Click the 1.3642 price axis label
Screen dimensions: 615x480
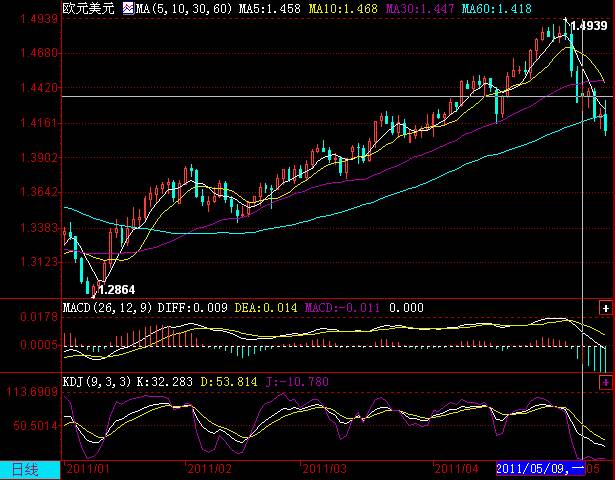pyautogui.click(x=39, y=192)
